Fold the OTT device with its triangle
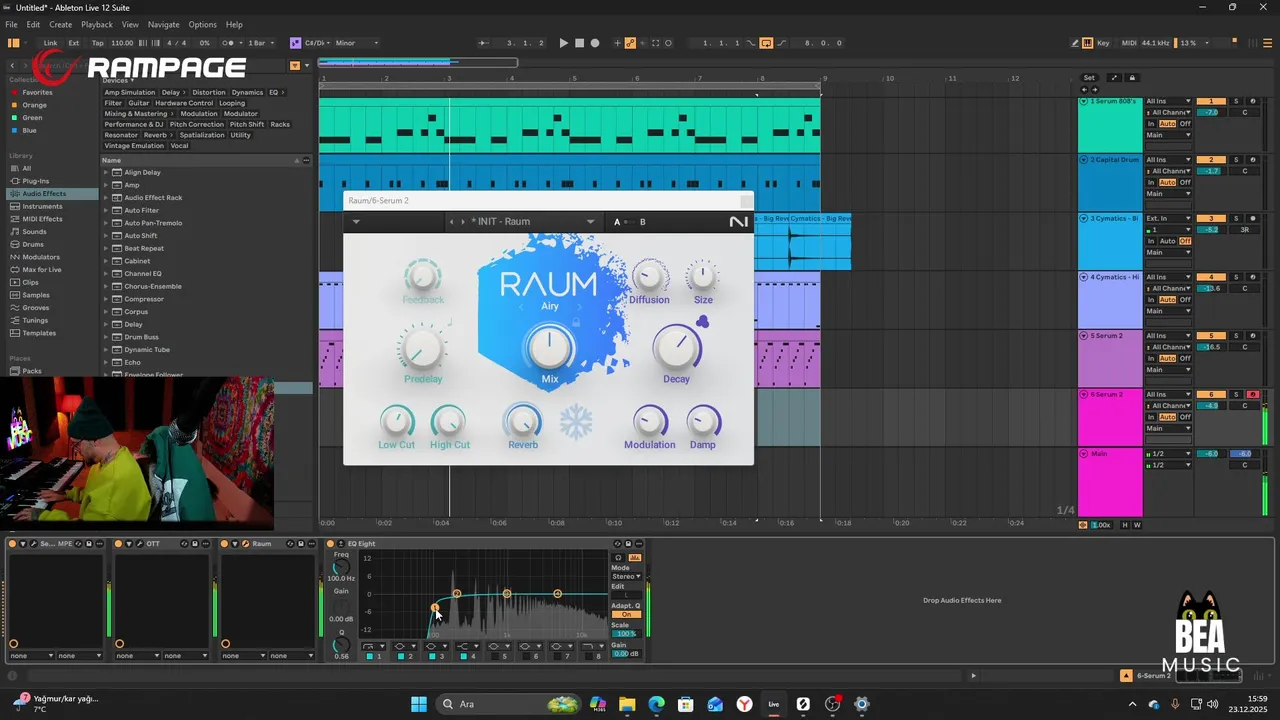 [x=129, y=544]
